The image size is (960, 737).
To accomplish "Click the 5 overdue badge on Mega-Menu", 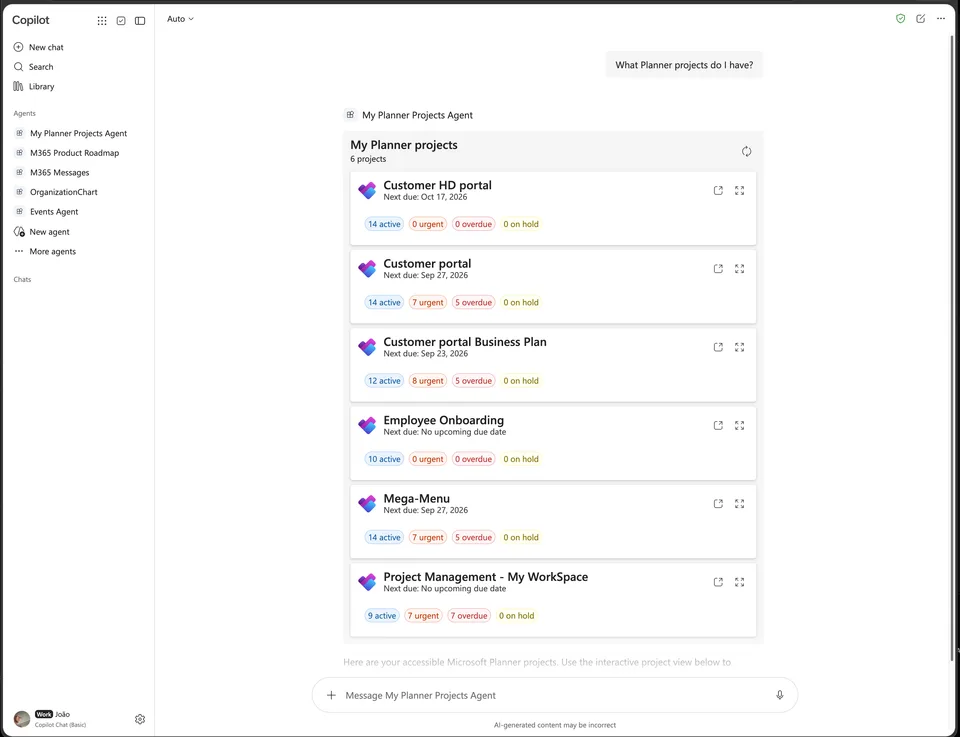I will tap(473, 537).
